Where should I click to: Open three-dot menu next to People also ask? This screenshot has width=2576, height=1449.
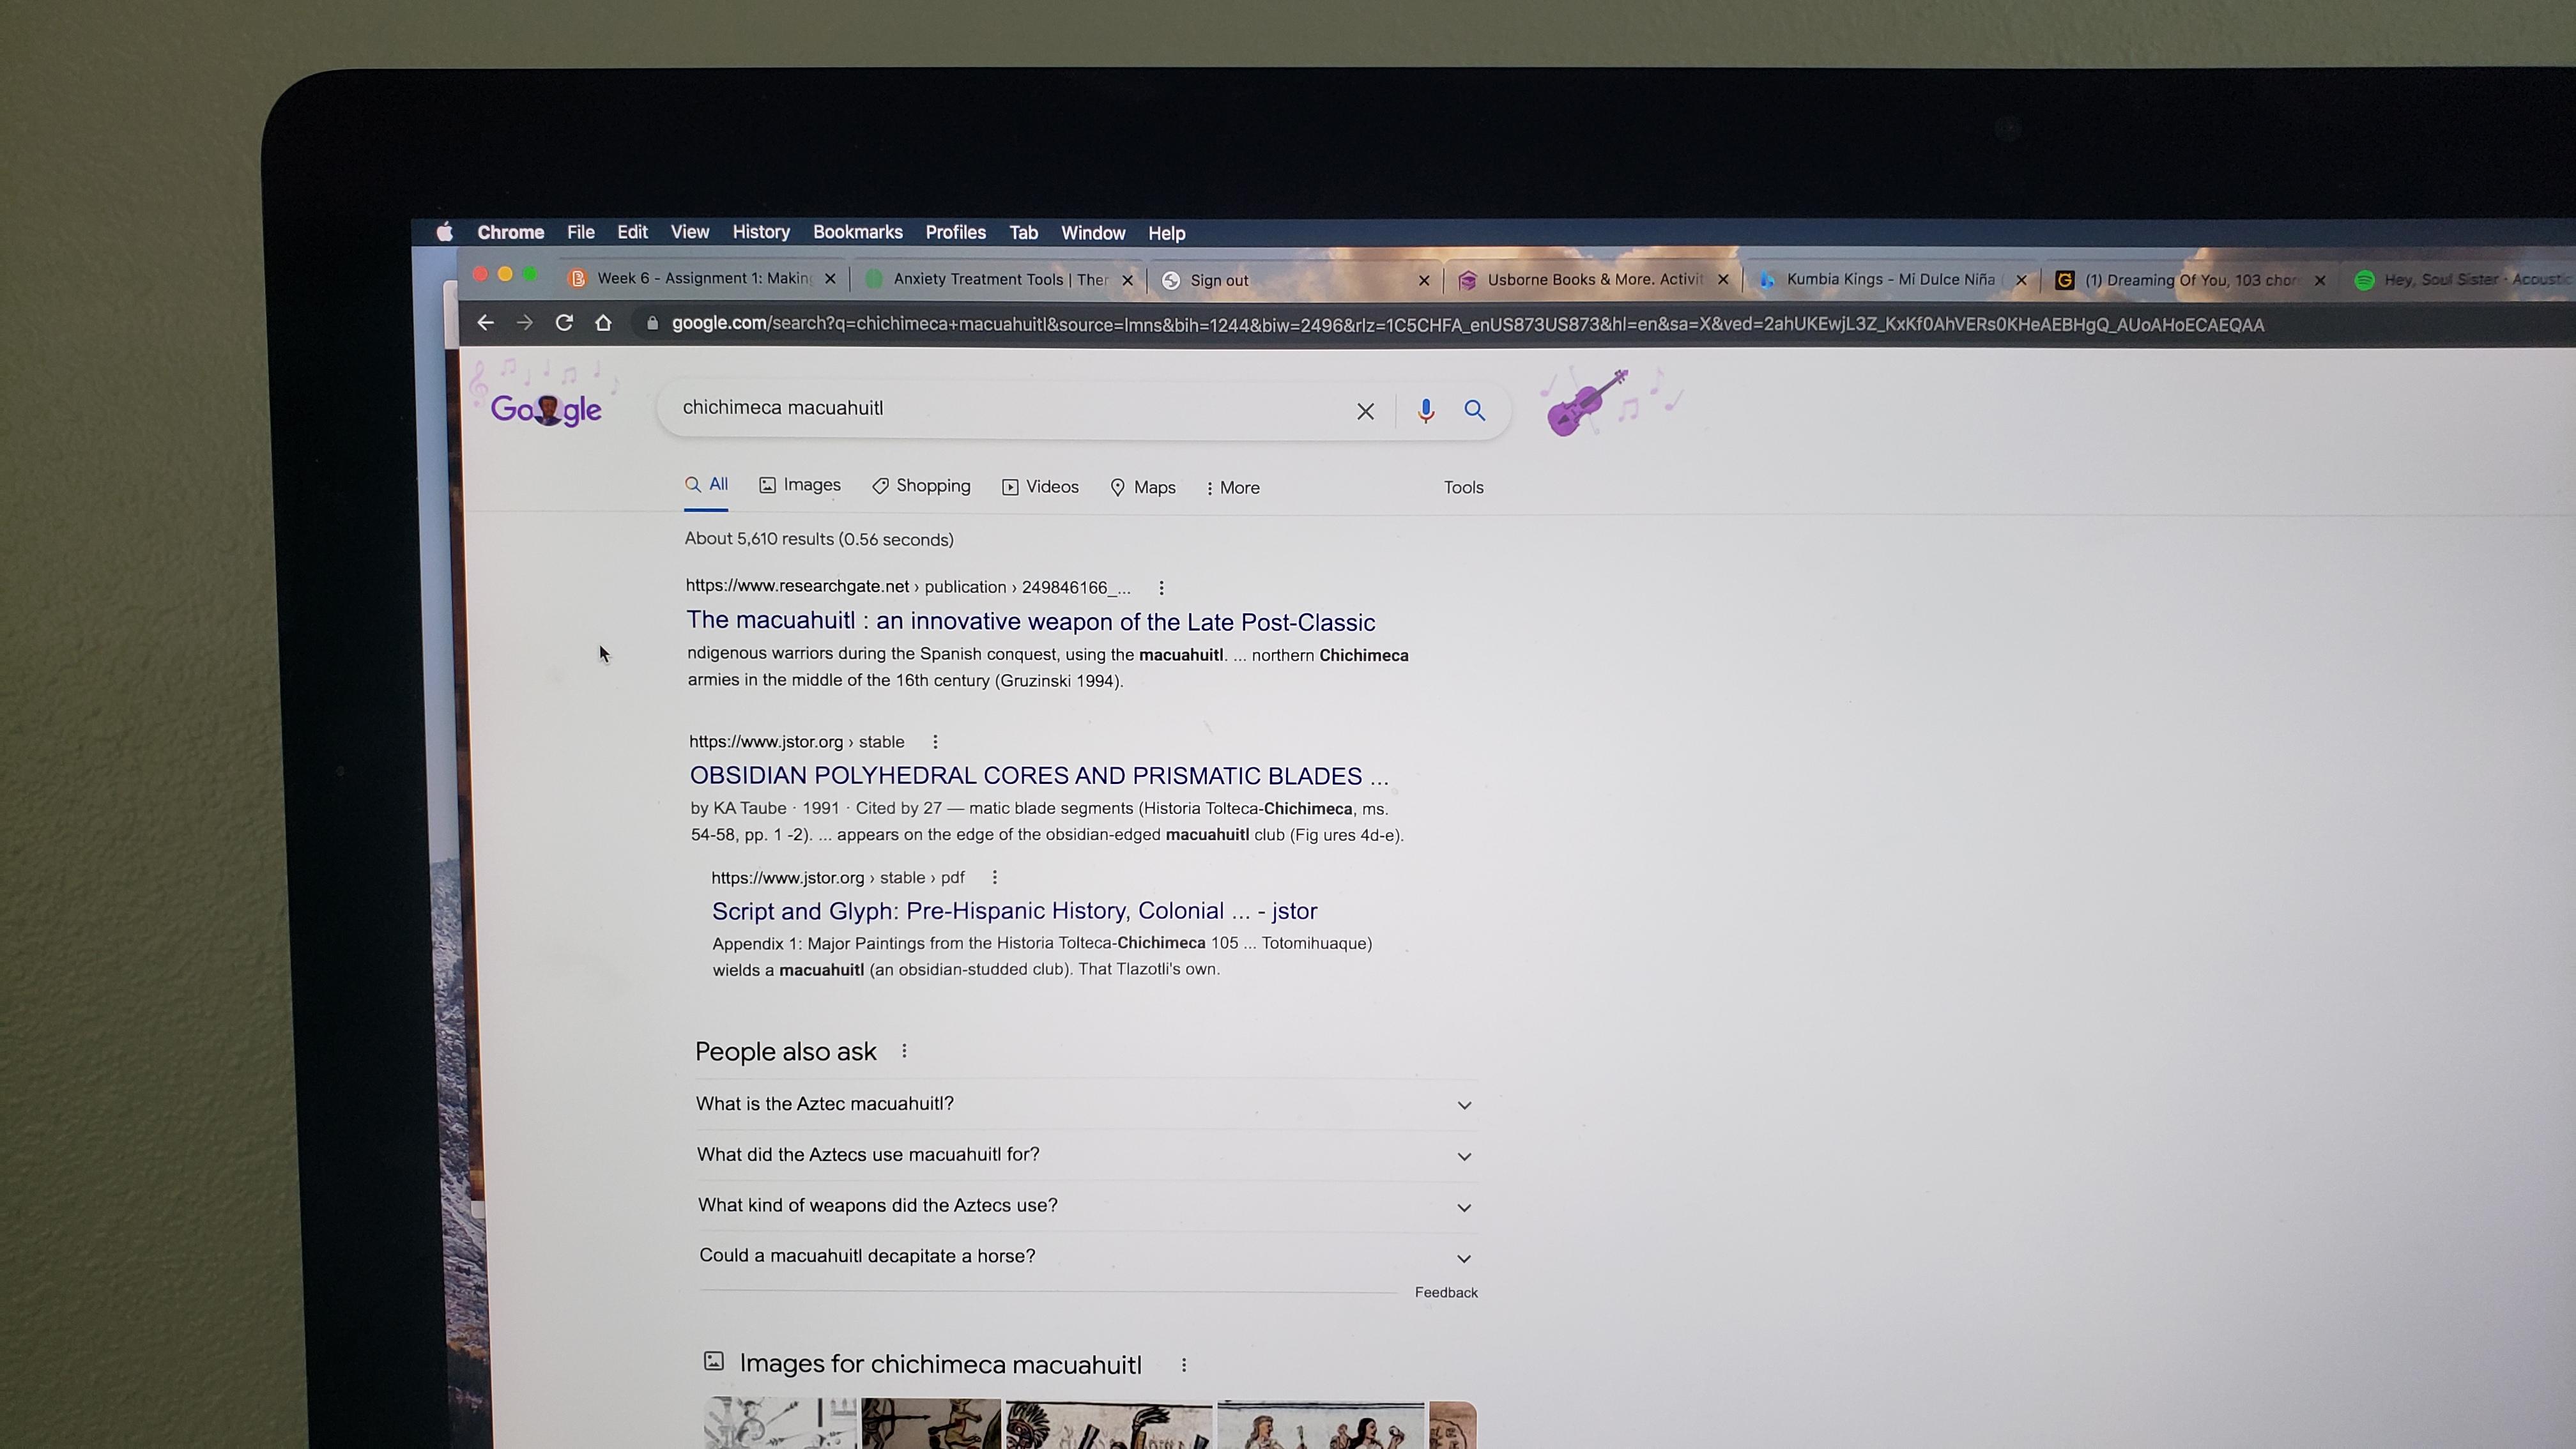pyautogui.click(x=904, y=1051)
